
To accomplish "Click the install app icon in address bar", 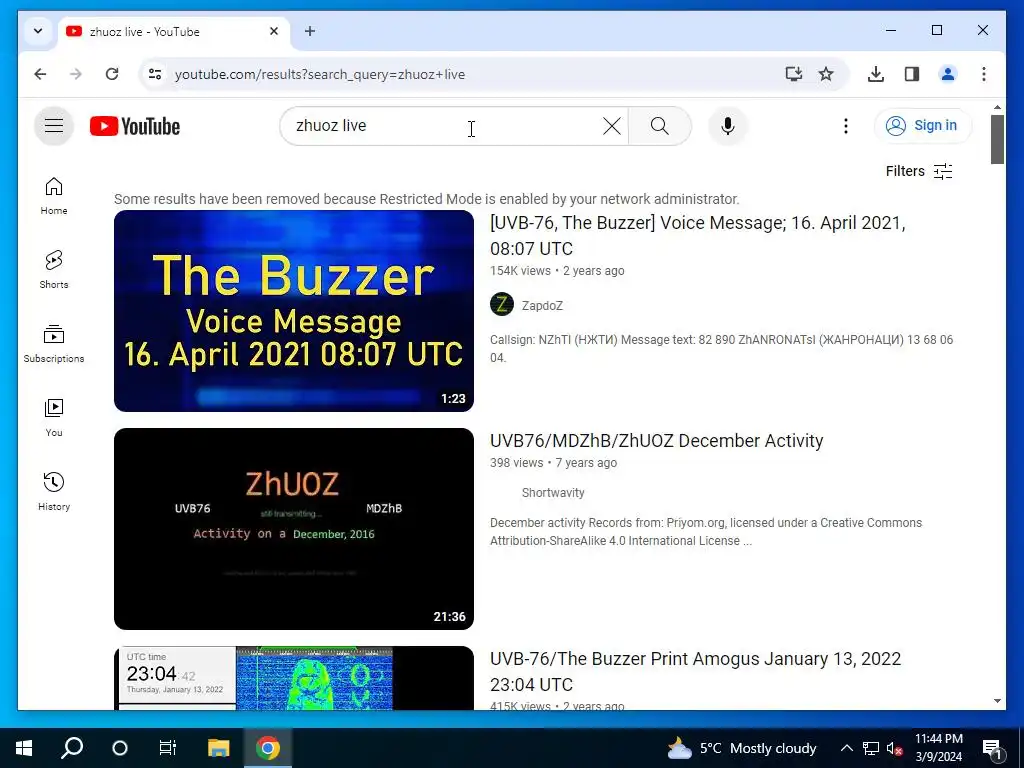I will (793, 74).
